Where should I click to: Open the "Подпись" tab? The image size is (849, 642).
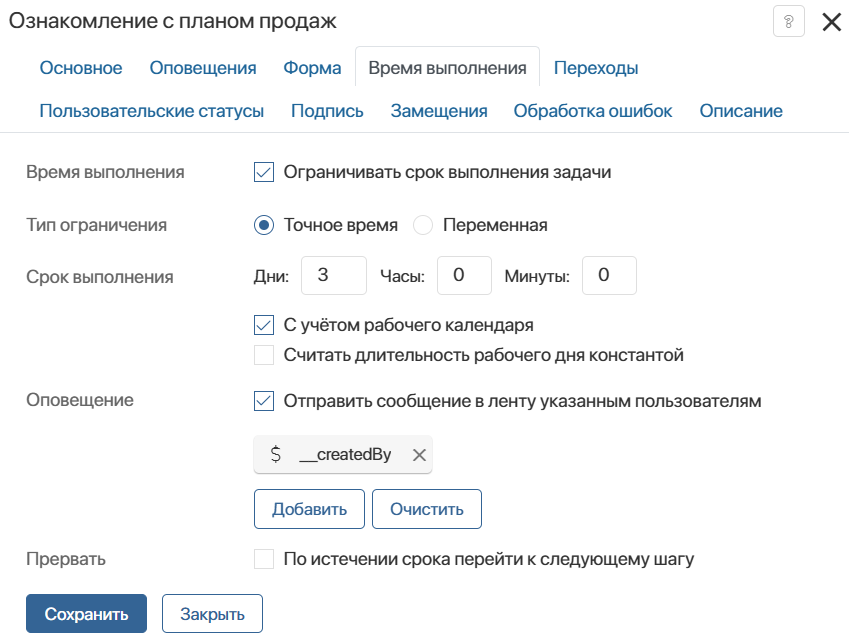click(x=327, y=111)
